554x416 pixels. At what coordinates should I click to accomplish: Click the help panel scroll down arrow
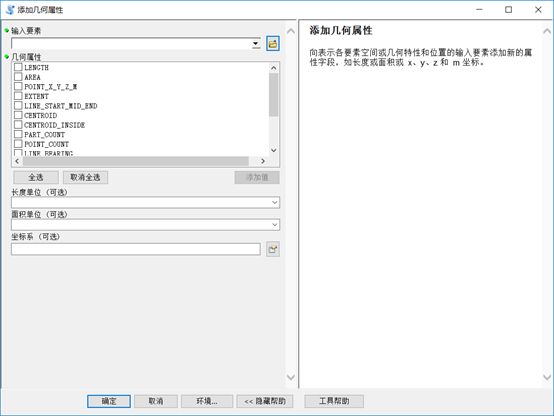click(x=547, y=377)
